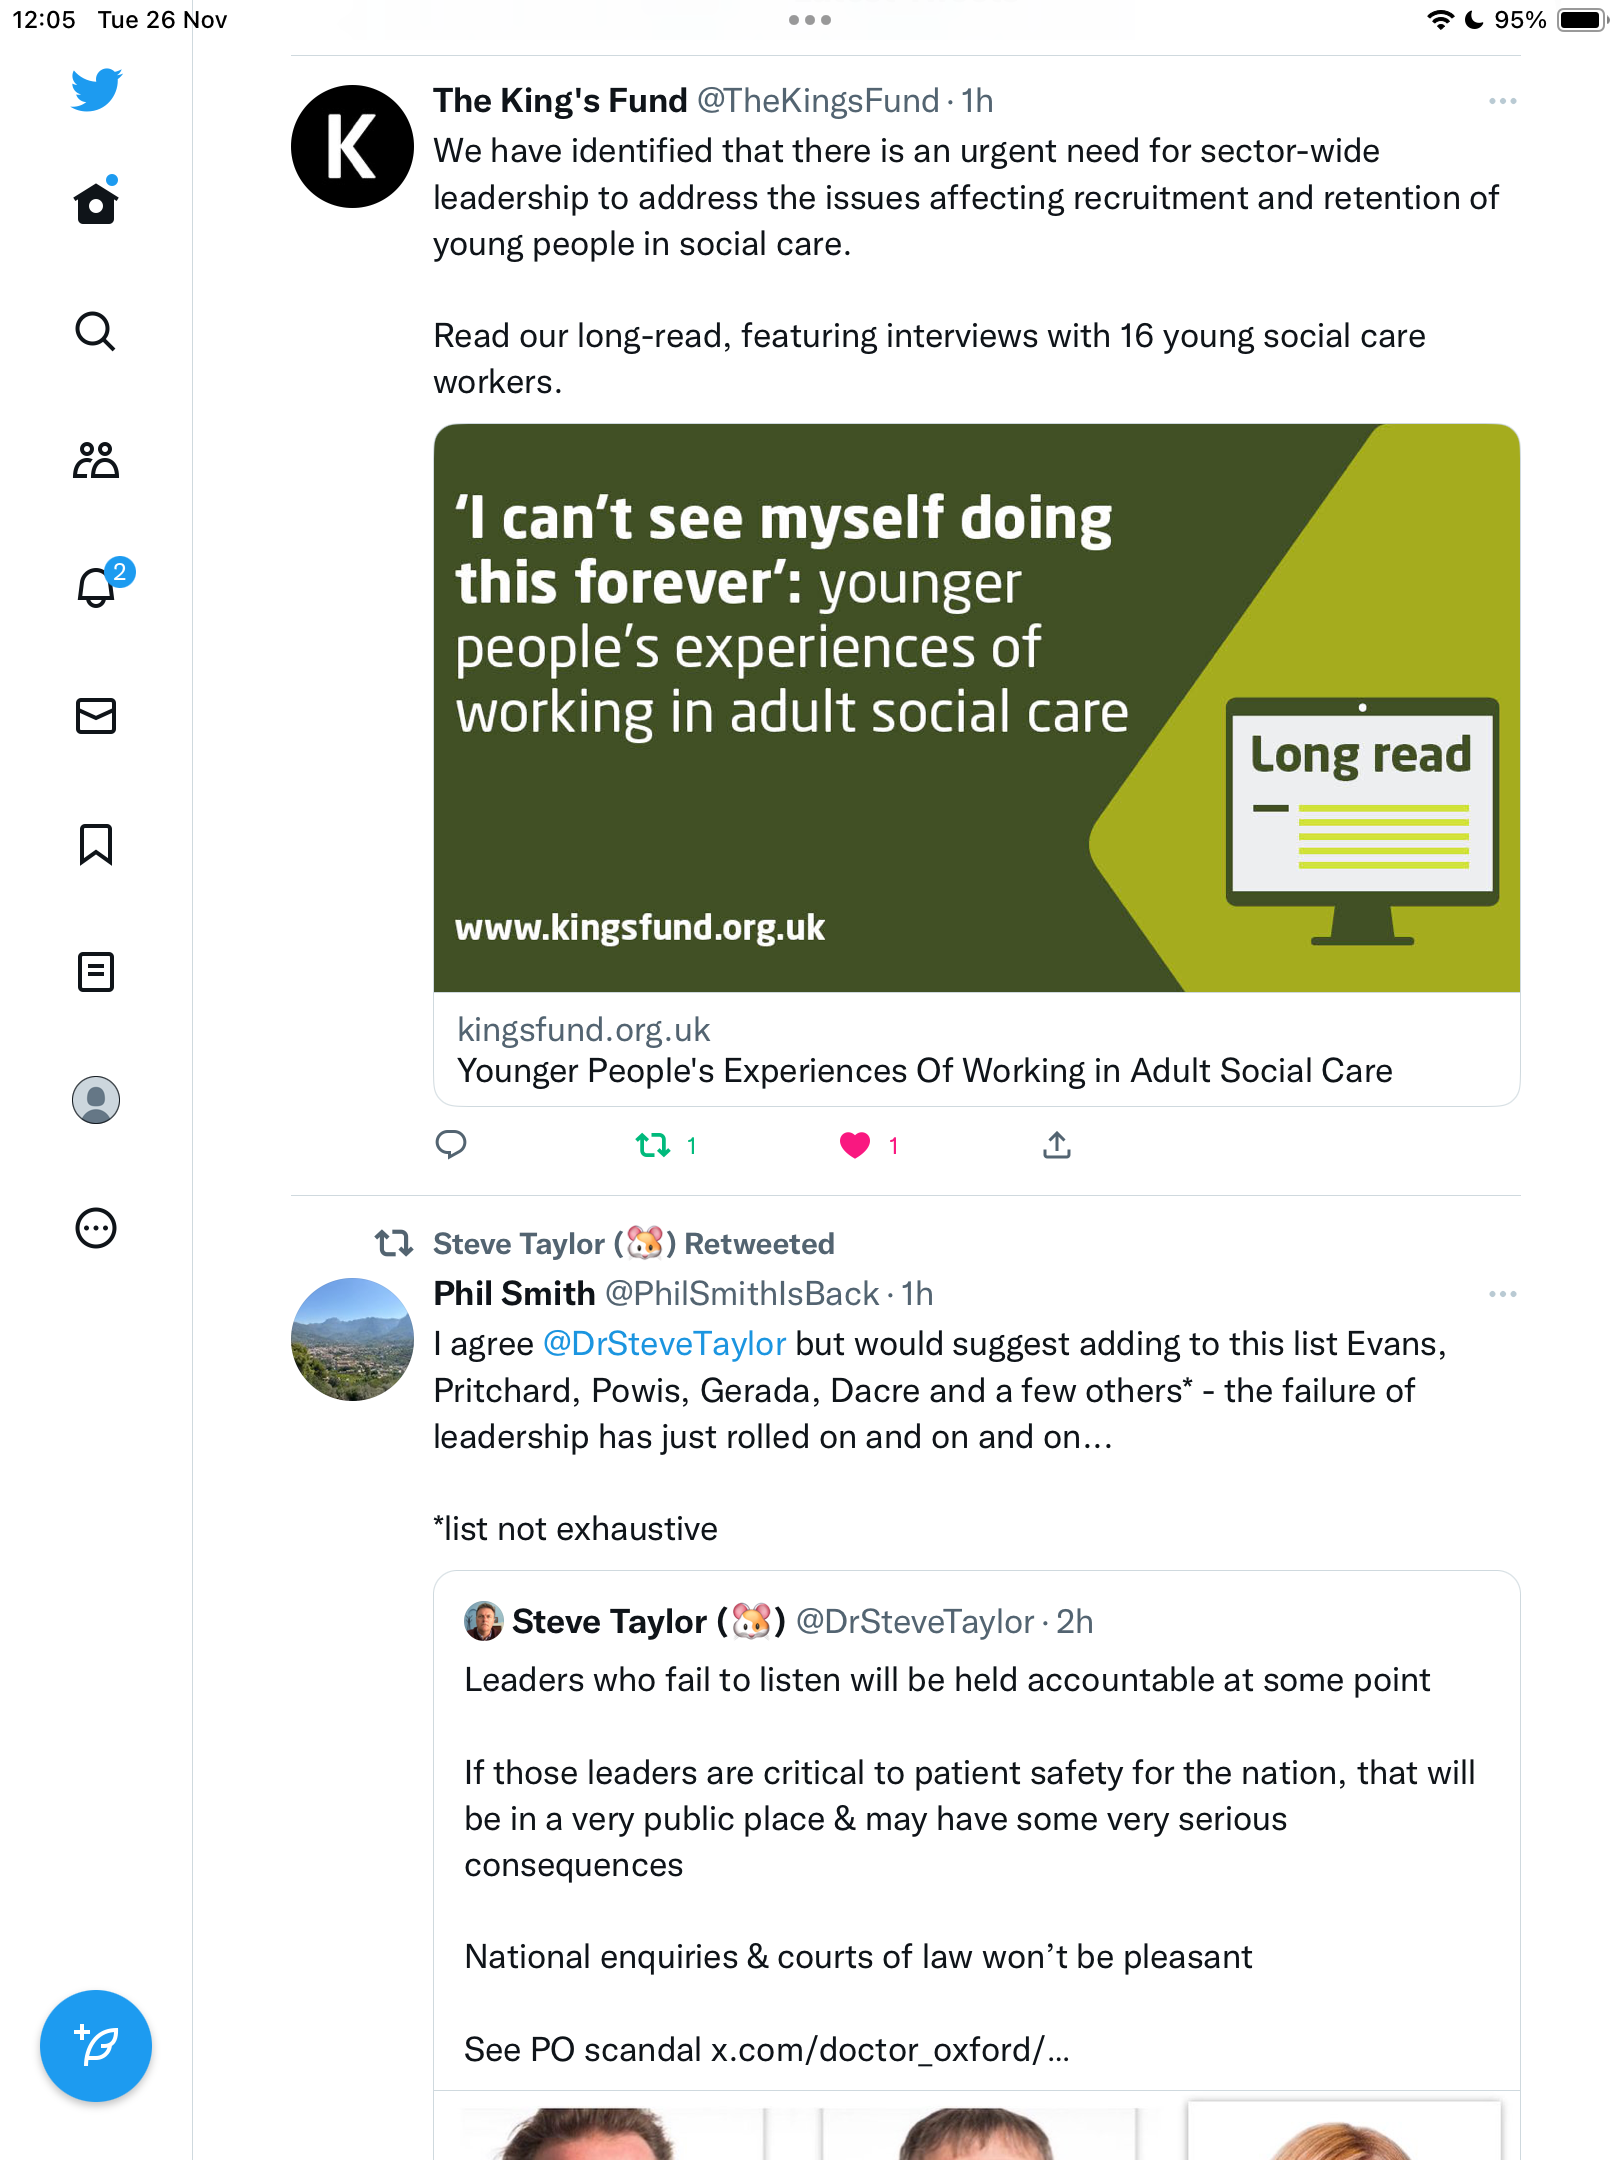Image resolution: width=1620 pixels, height=2160 pixels.
Task: Reply to The King's Fund tweet
Action: [451, 1145]
